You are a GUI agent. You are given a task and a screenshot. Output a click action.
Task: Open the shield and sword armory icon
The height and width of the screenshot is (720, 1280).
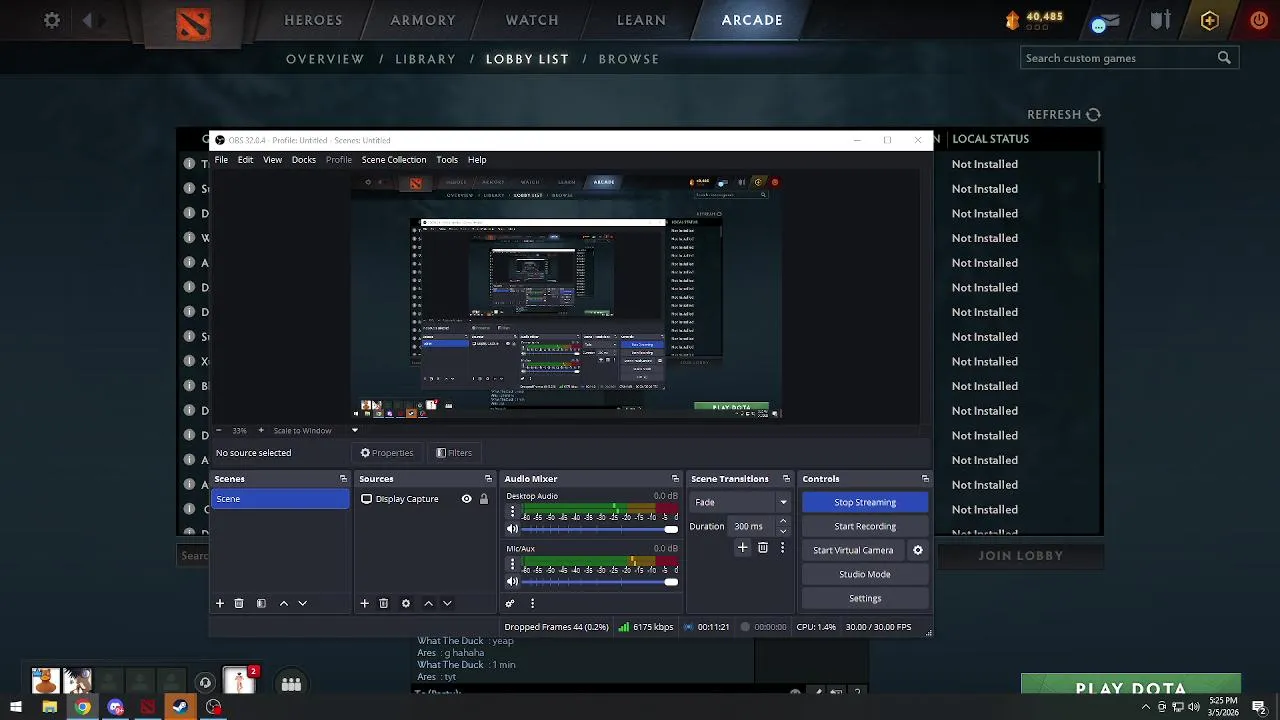click(1160, 20)
